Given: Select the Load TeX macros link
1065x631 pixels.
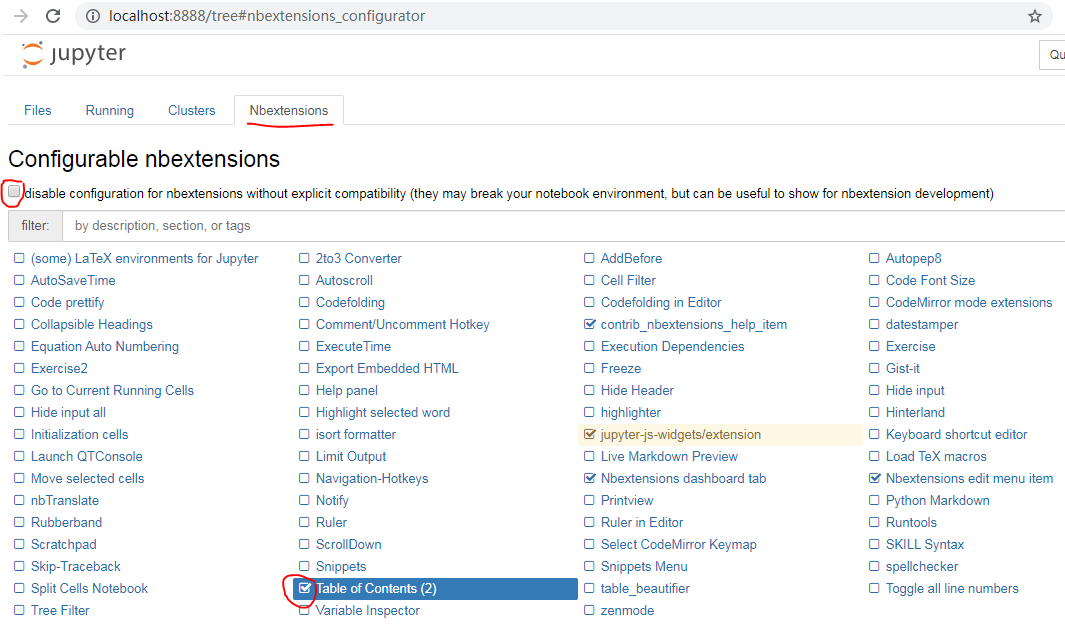Looking at the screenshot, I should pyautogui.click(x=936, y=456).
